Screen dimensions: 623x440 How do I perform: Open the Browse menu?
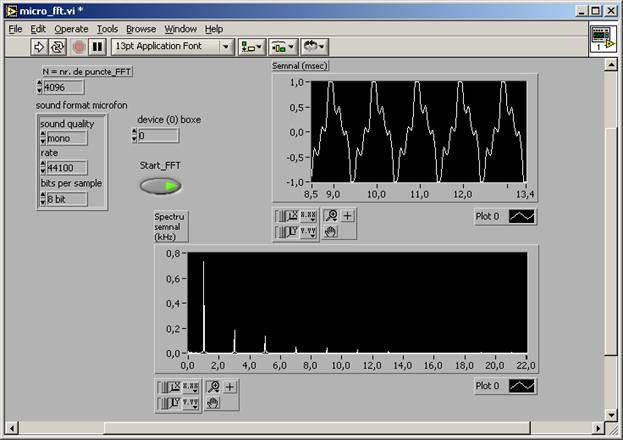click(140, 29)
